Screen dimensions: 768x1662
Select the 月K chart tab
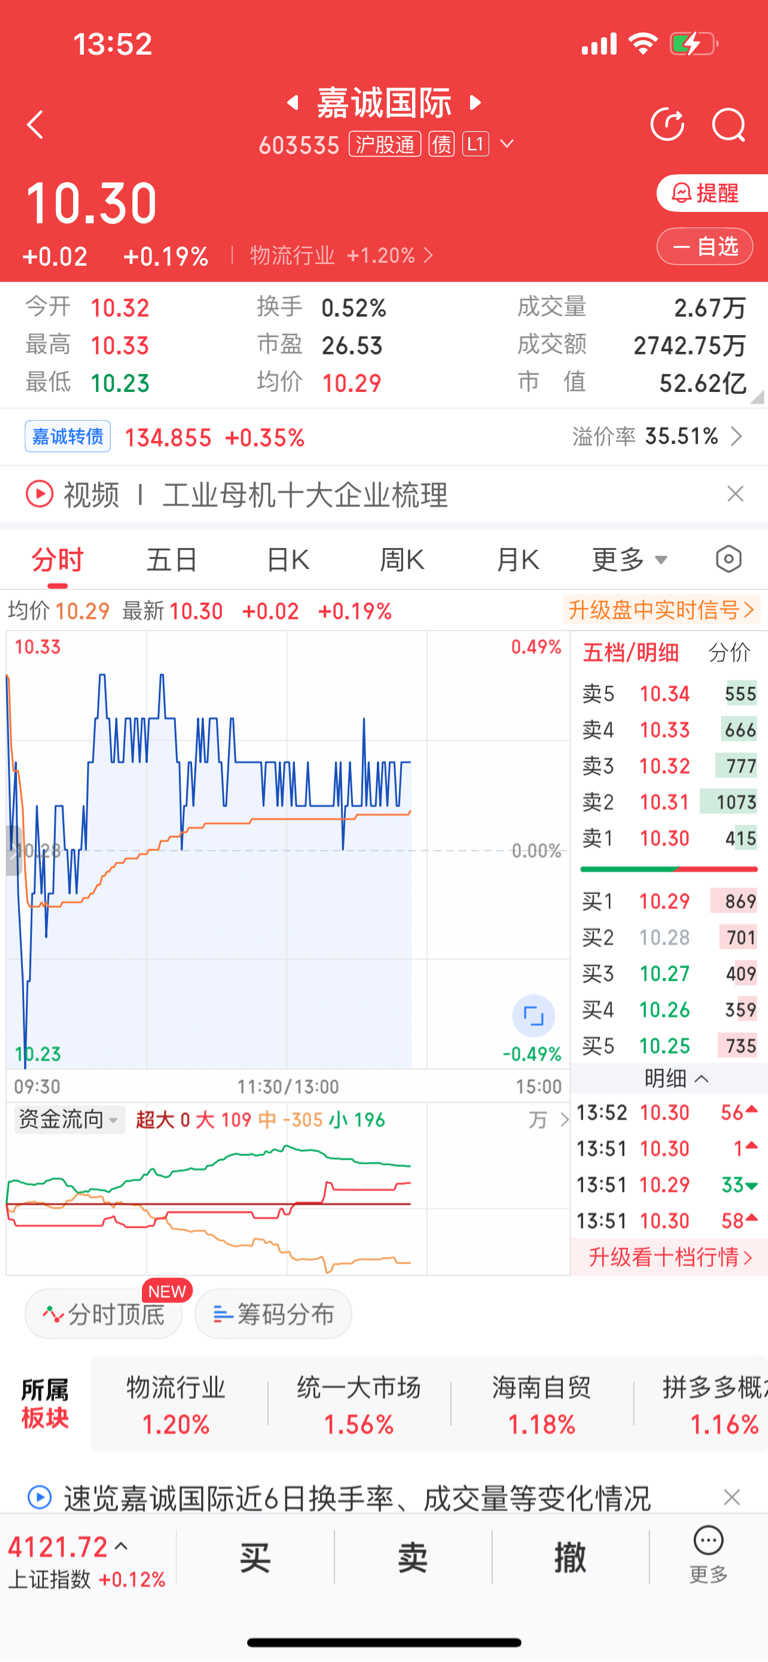click(x=518, y=560)
